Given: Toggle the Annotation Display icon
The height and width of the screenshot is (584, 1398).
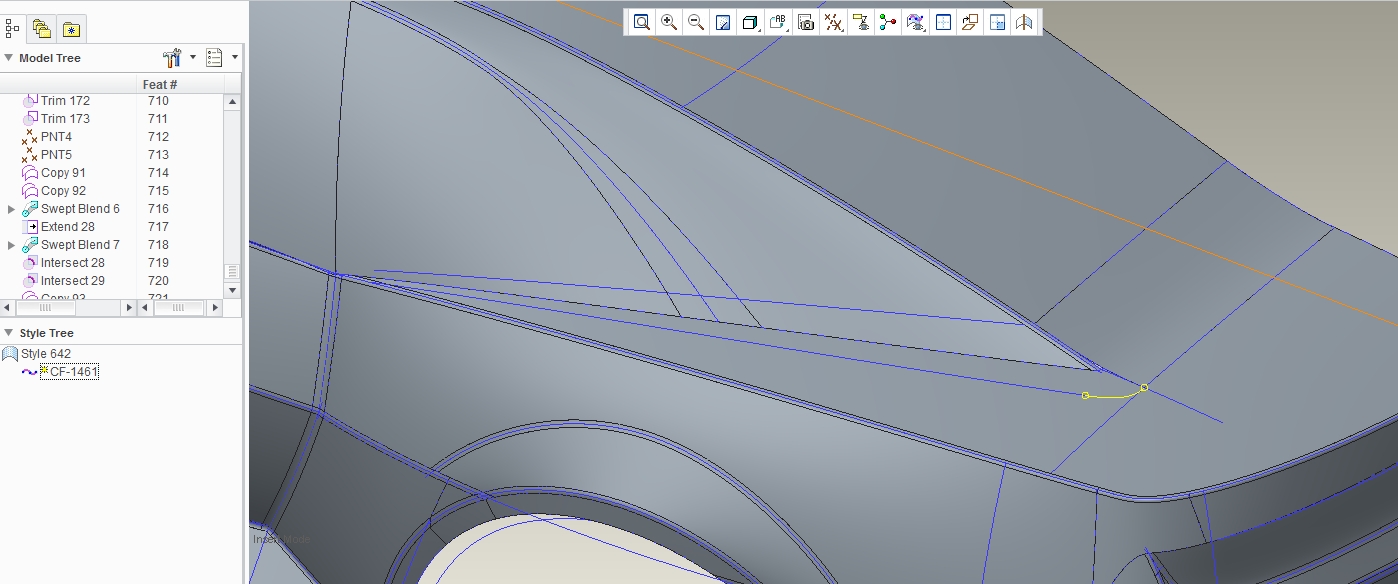Looking at the screenshot, I should (x=860, y=22).
